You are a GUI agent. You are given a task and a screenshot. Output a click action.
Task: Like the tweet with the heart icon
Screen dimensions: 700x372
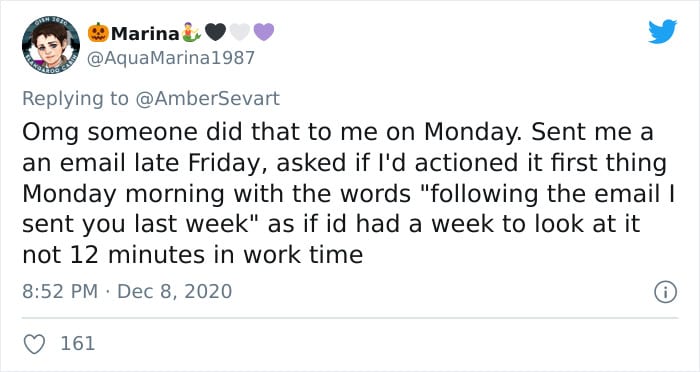(34, 344)
